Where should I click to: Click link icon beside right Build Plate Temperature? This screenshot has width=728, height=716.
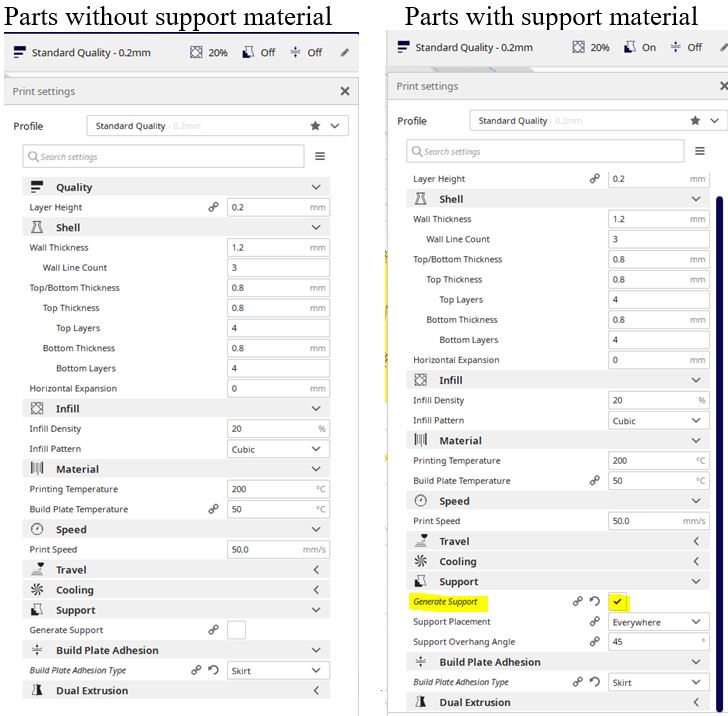click(x=595, y=481)
